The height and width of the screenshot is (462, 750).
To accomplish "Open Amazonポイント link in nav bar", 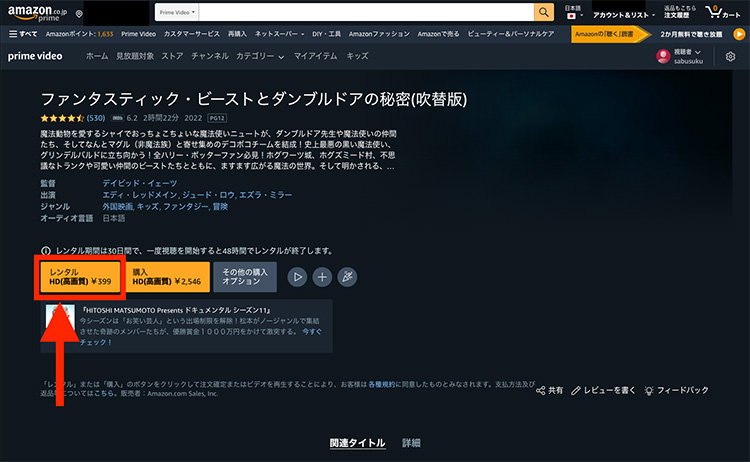I will coord(79,34).
